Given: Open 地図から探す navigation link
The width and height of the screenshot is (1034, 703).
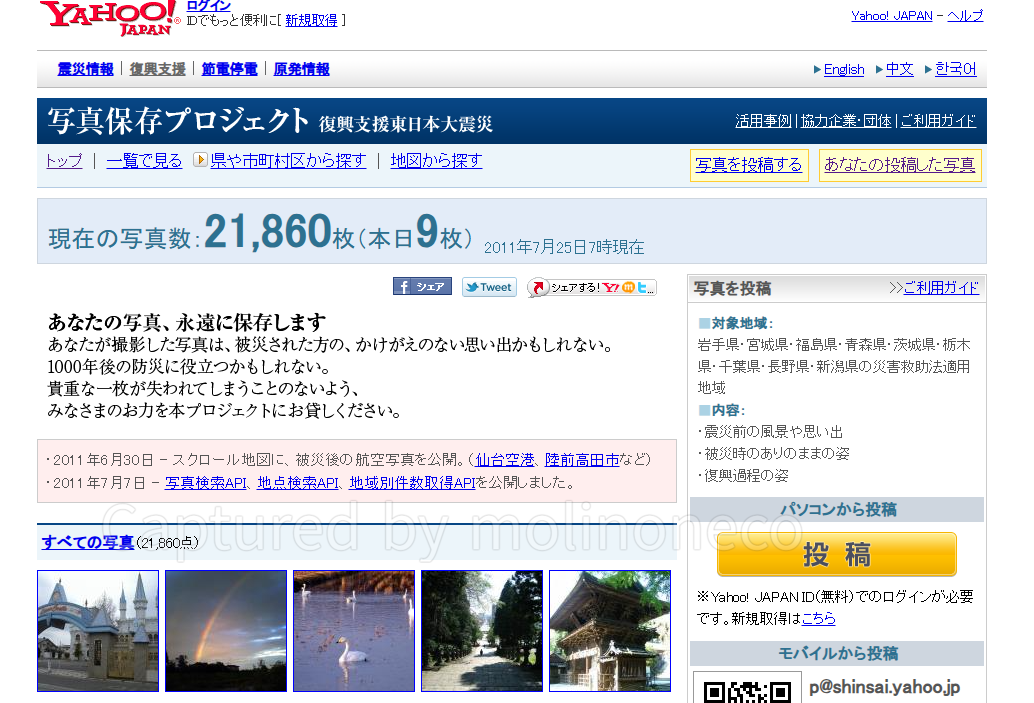Looking at the screenshot, I should point(436,160).
